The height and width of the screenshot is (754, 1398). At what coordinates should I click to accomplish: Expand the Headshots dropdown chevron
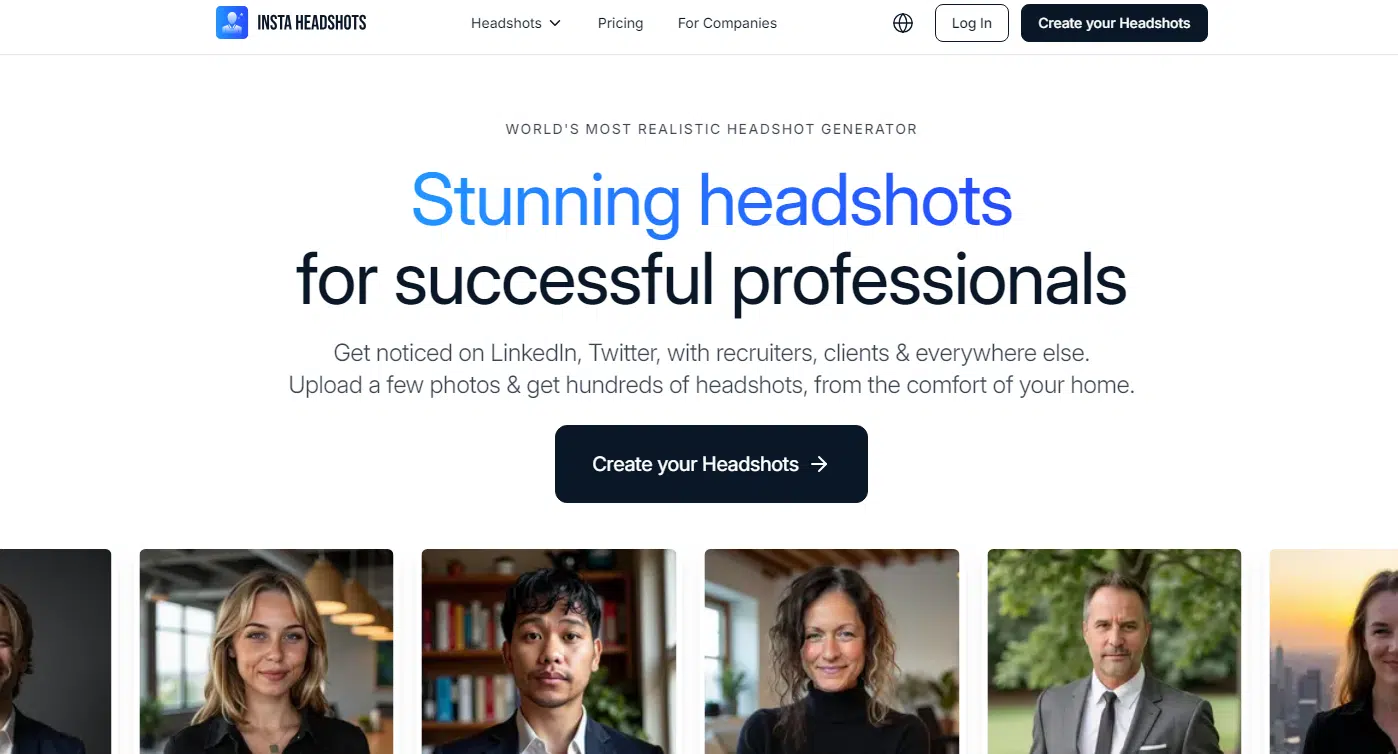tap(555, 23)
